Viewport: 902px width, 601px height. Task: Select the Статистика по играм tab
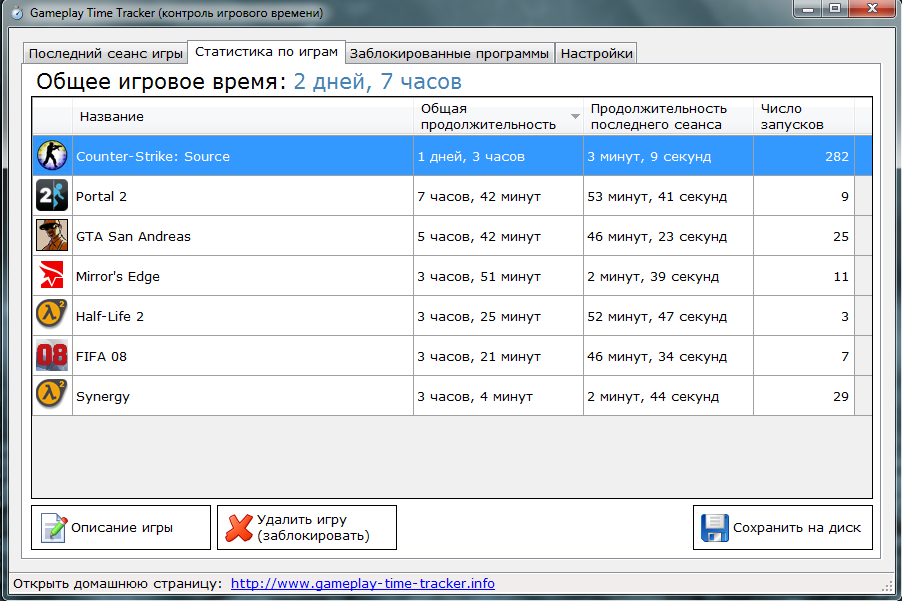pos(266,52)
